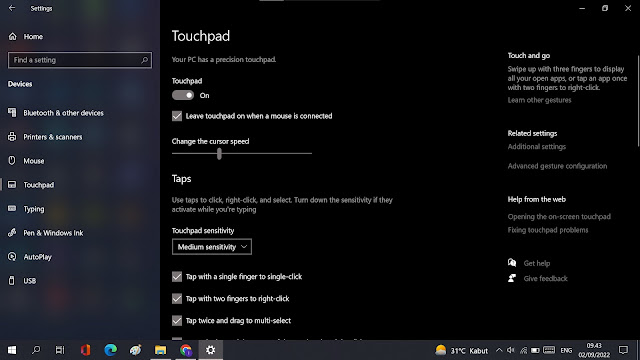Click the Give feedback person icon
The image size is (640, 360).
tap(512, 278)
